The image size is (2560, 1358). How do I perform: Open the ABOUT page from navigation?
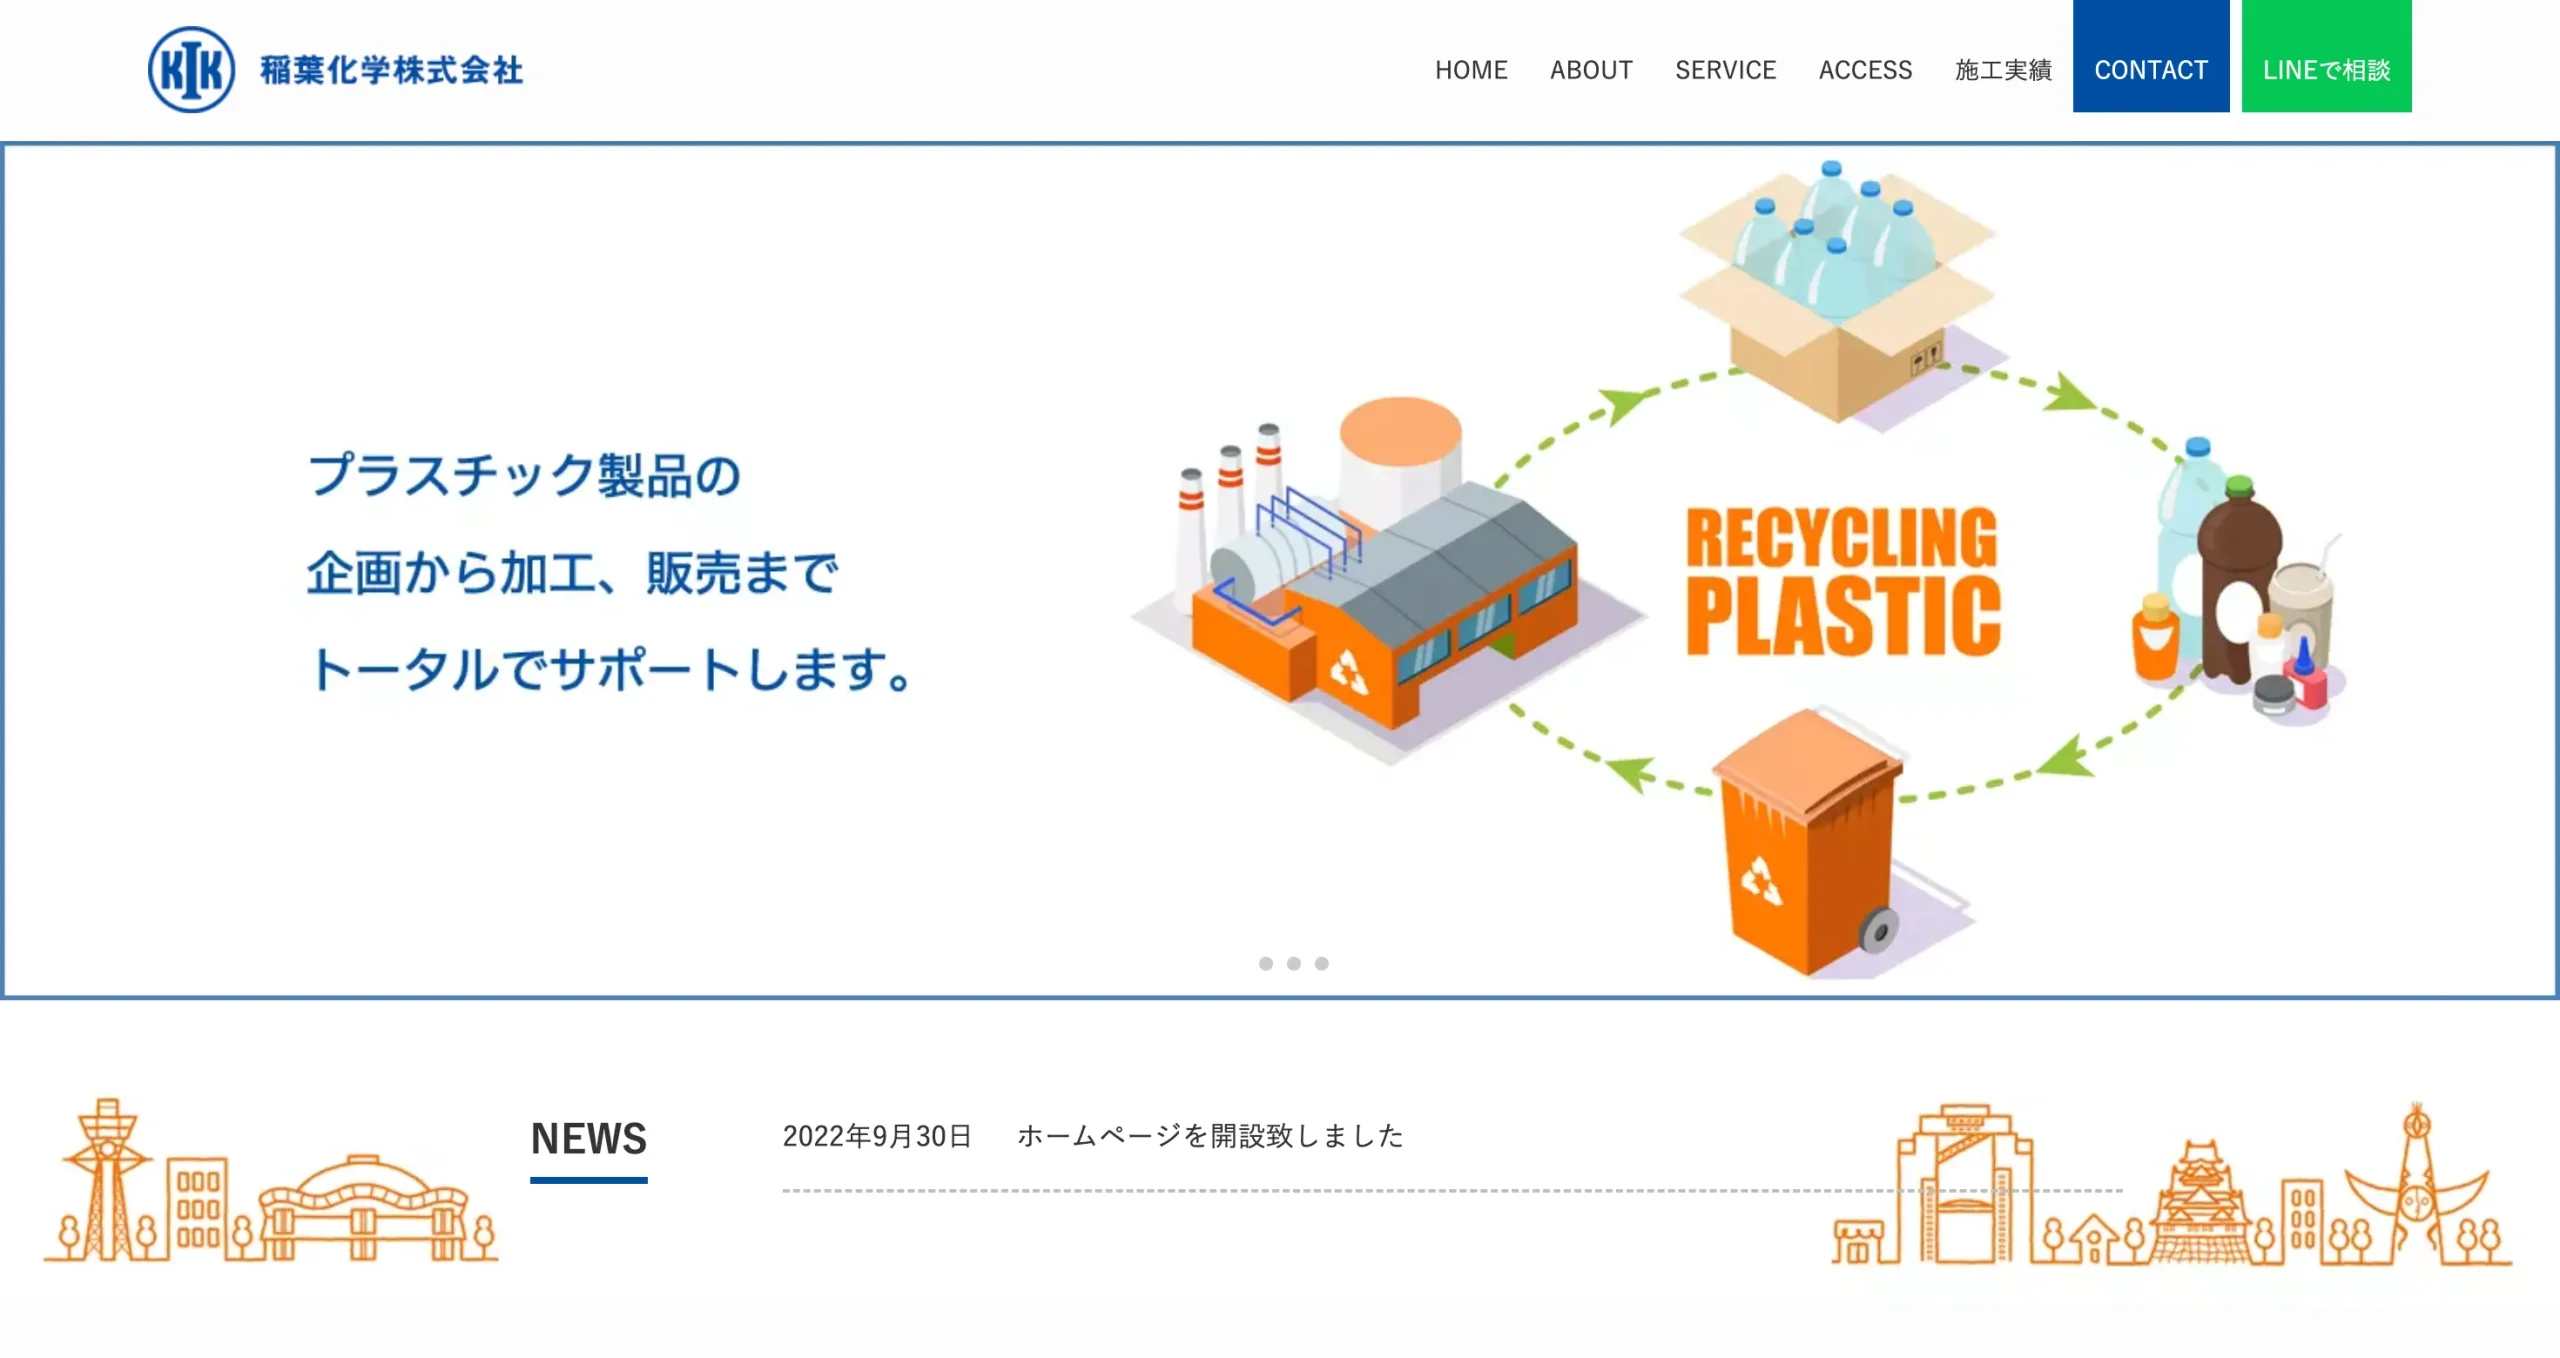(x=1590, y=70)
